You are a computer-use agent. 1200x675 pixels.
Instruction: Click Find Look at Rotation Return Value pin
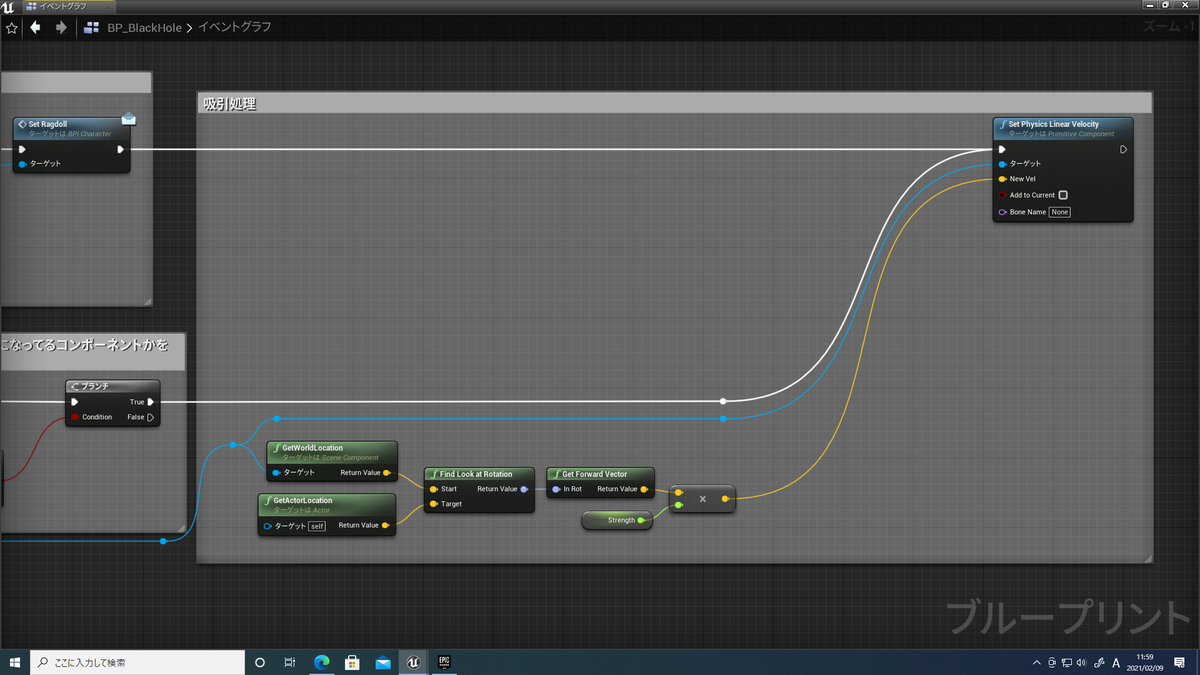pyautogui.click(x=525, y=489)
